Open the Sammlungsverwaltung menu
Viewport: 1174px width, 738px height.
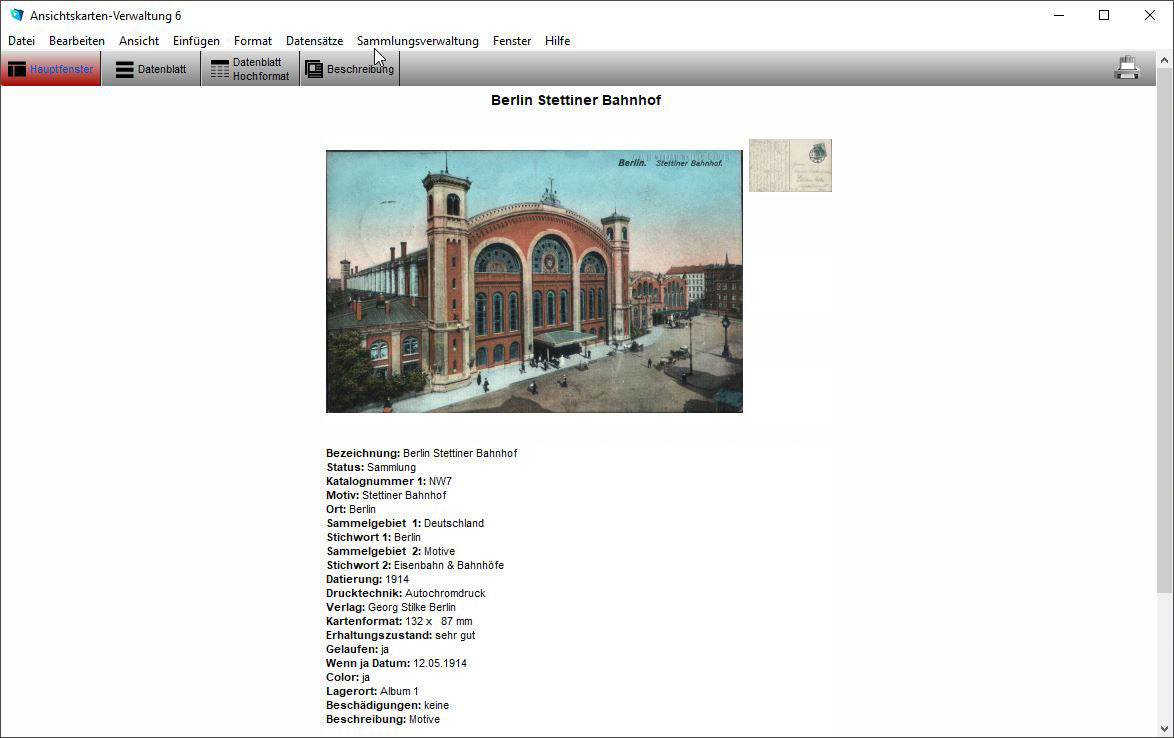point(418,41)
